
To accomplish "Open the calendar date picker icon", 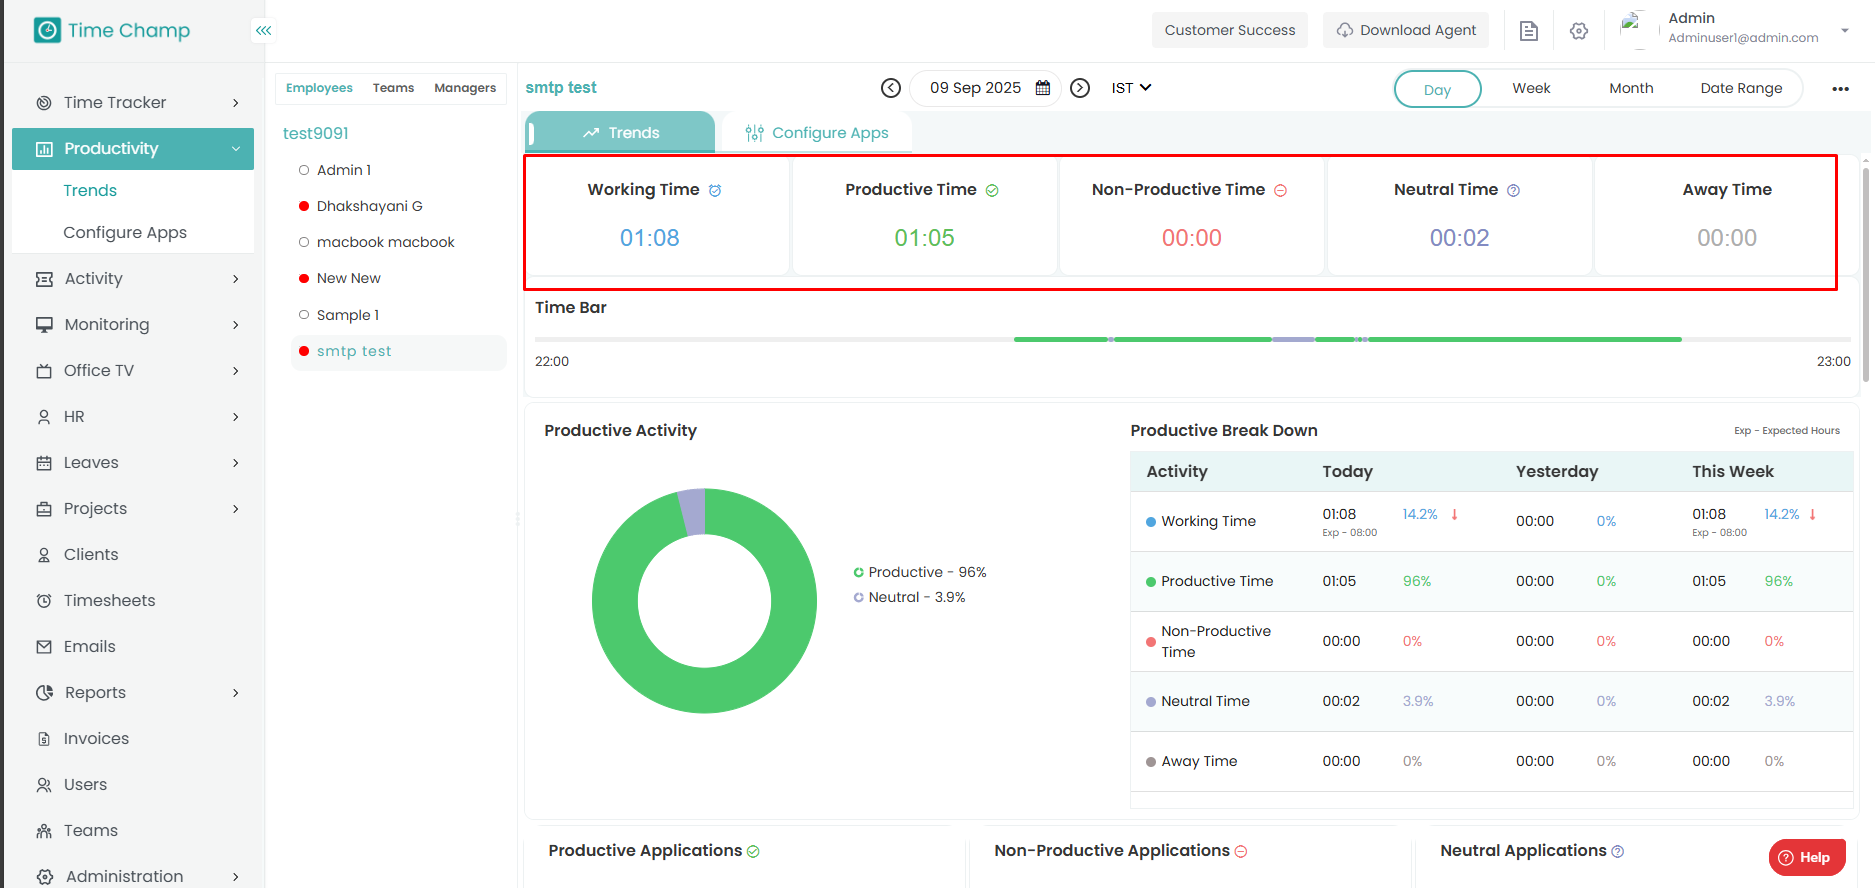I will 1043,88.
